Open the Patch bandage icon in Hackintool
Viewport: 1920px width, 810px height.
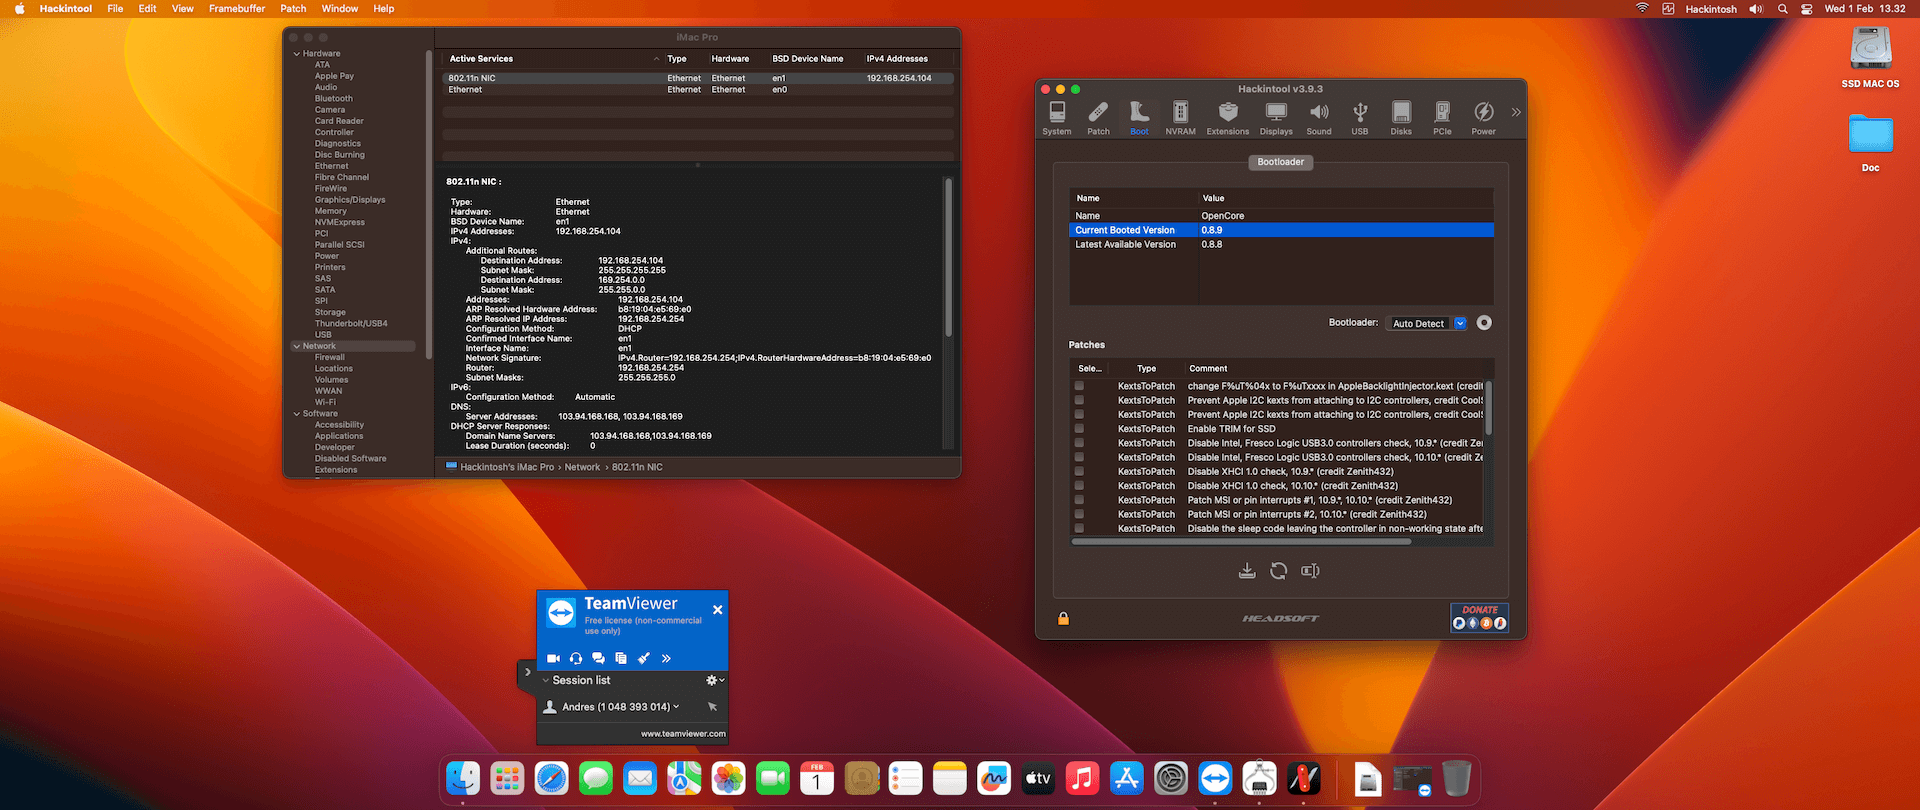[1098, 117]
